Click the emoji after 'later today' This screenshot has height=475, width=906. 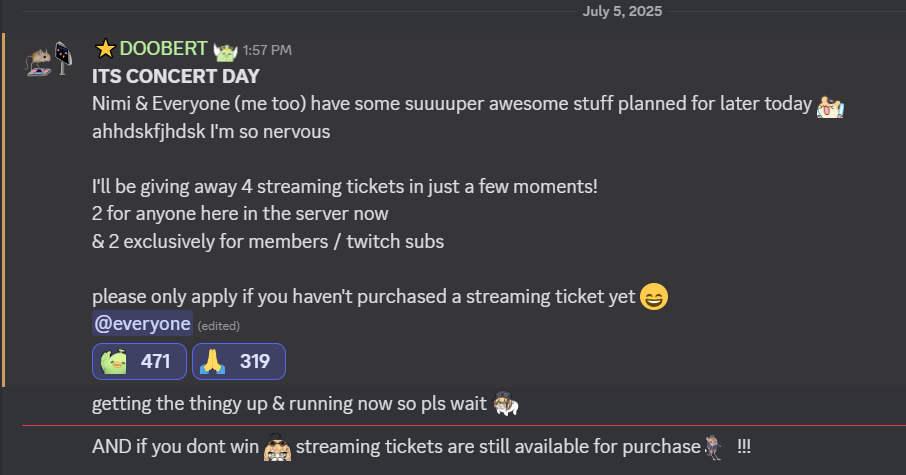pos(832,105)
